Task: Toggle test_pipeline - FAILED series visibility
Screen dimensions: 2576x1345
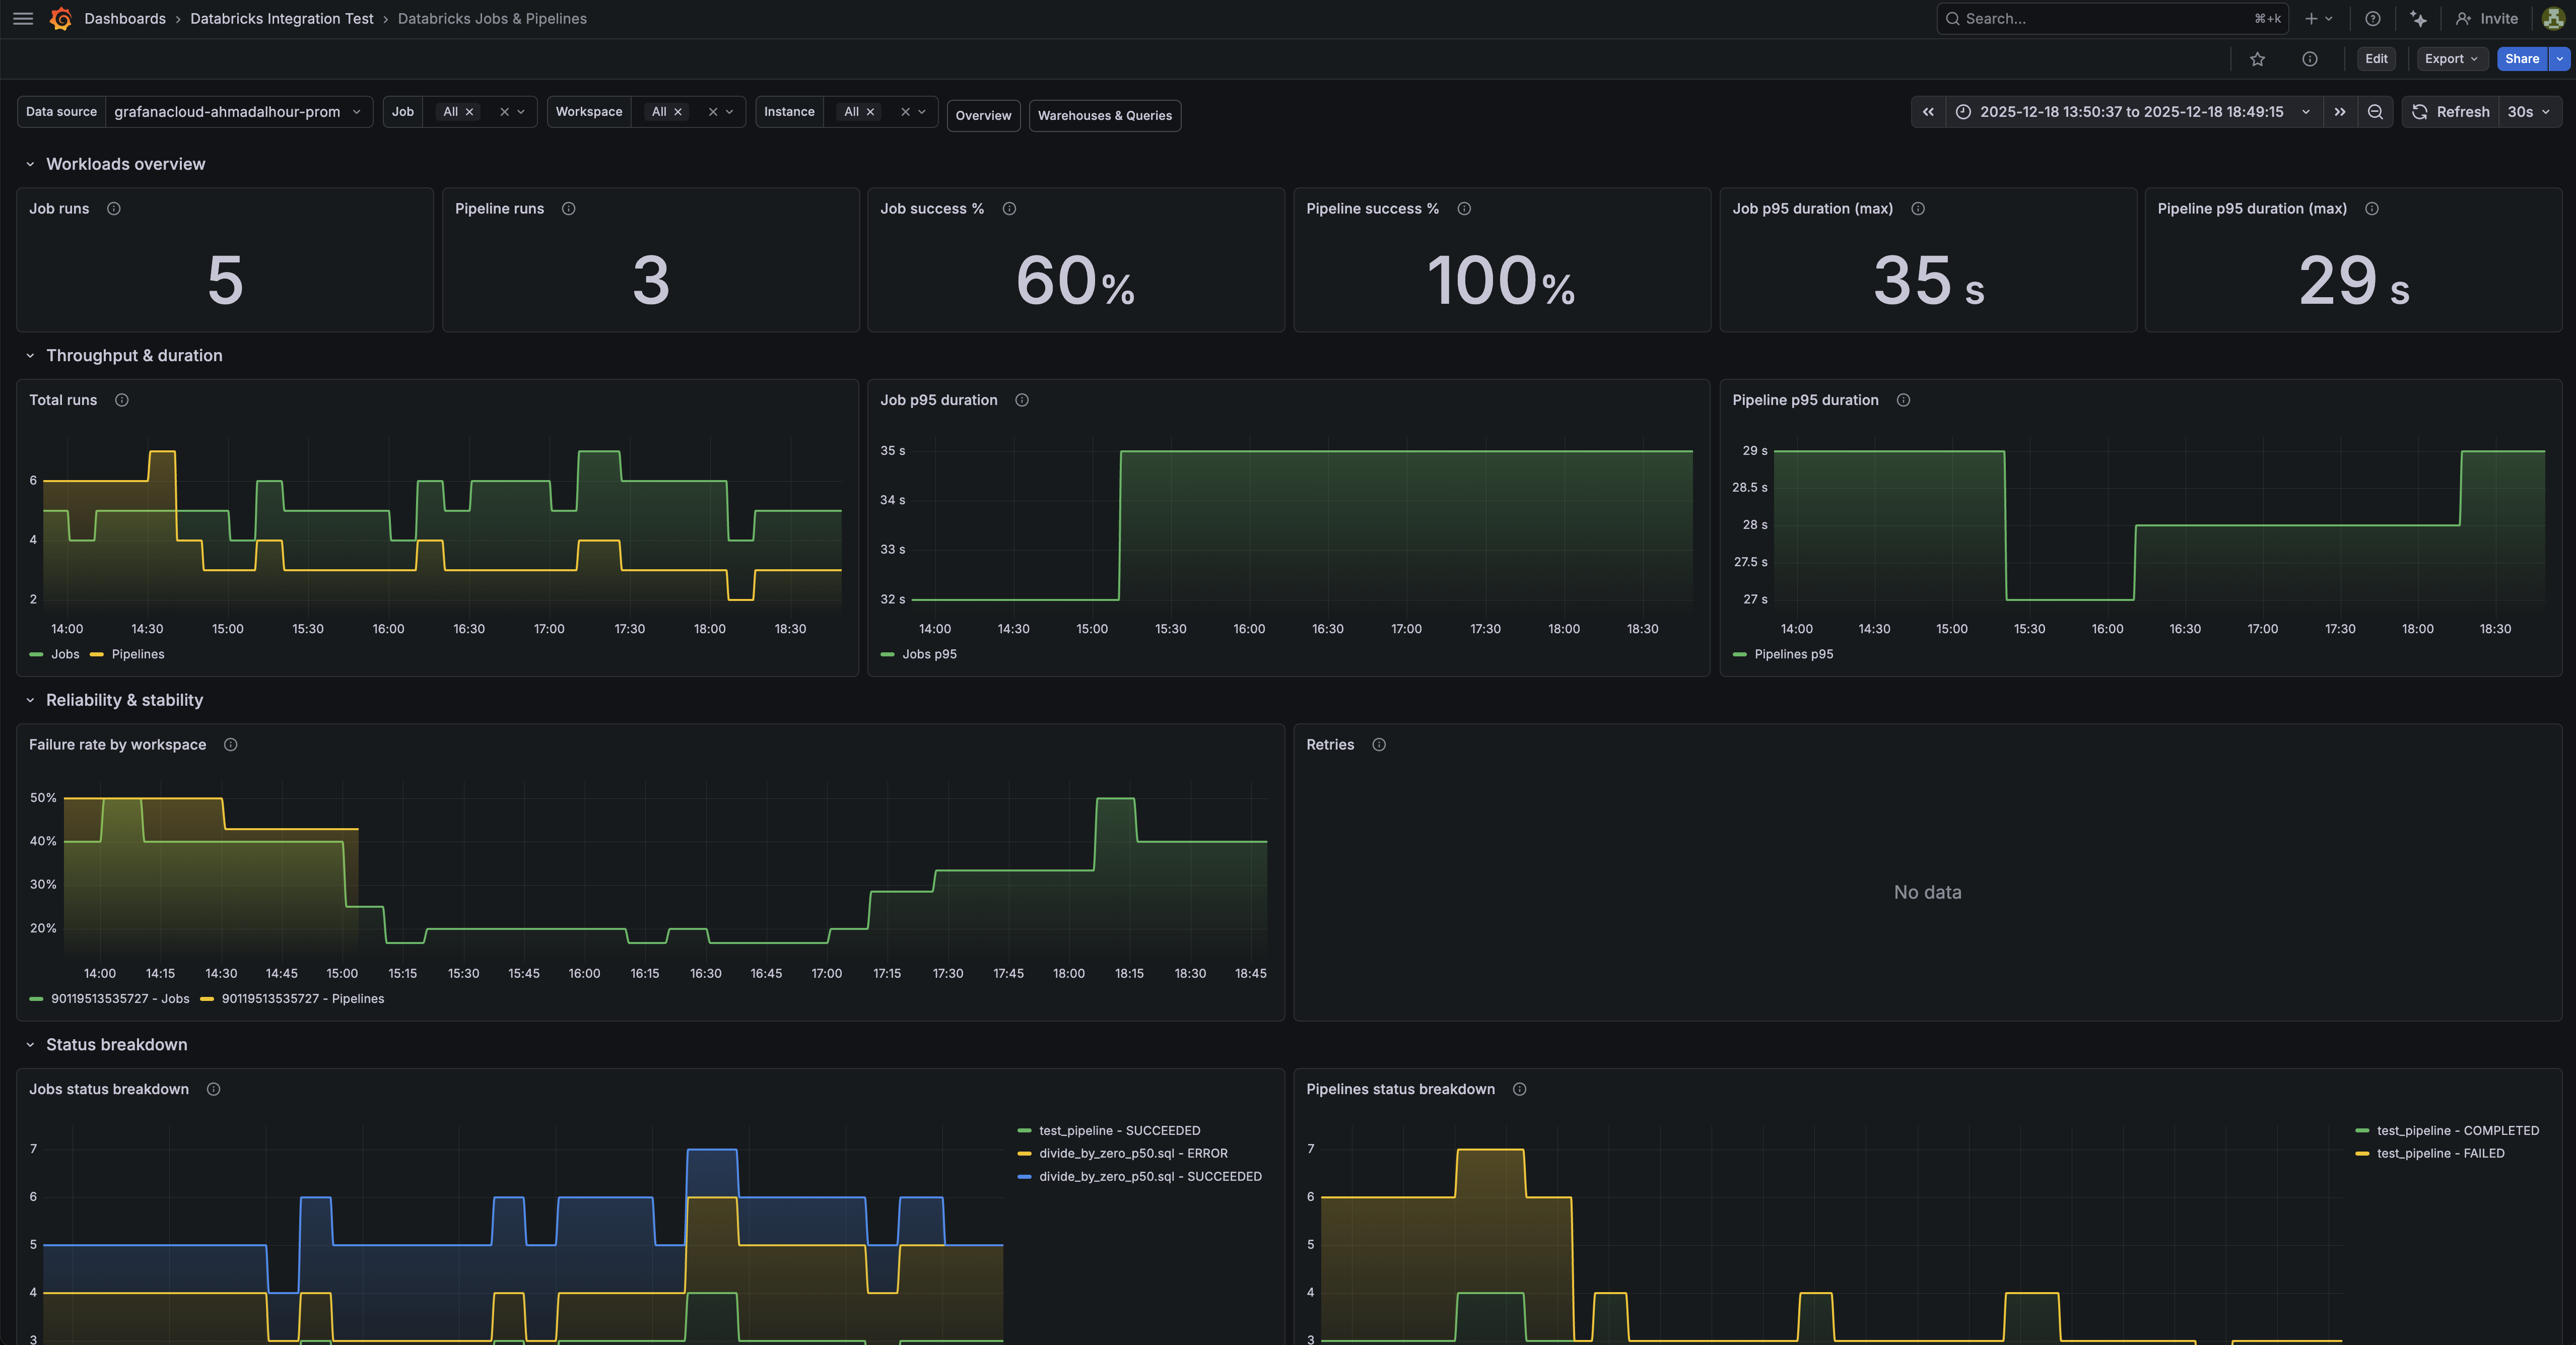Action: (x=2440, y=1153)
